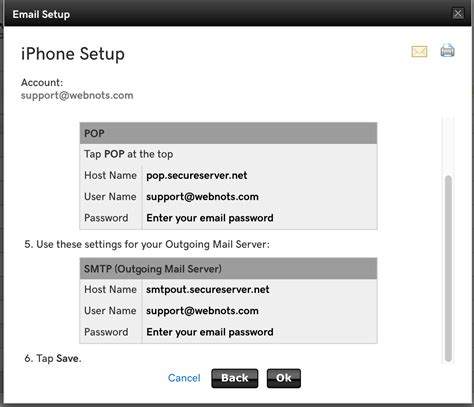Click step 6 'Tap Save' text

(x=53, y=358)
